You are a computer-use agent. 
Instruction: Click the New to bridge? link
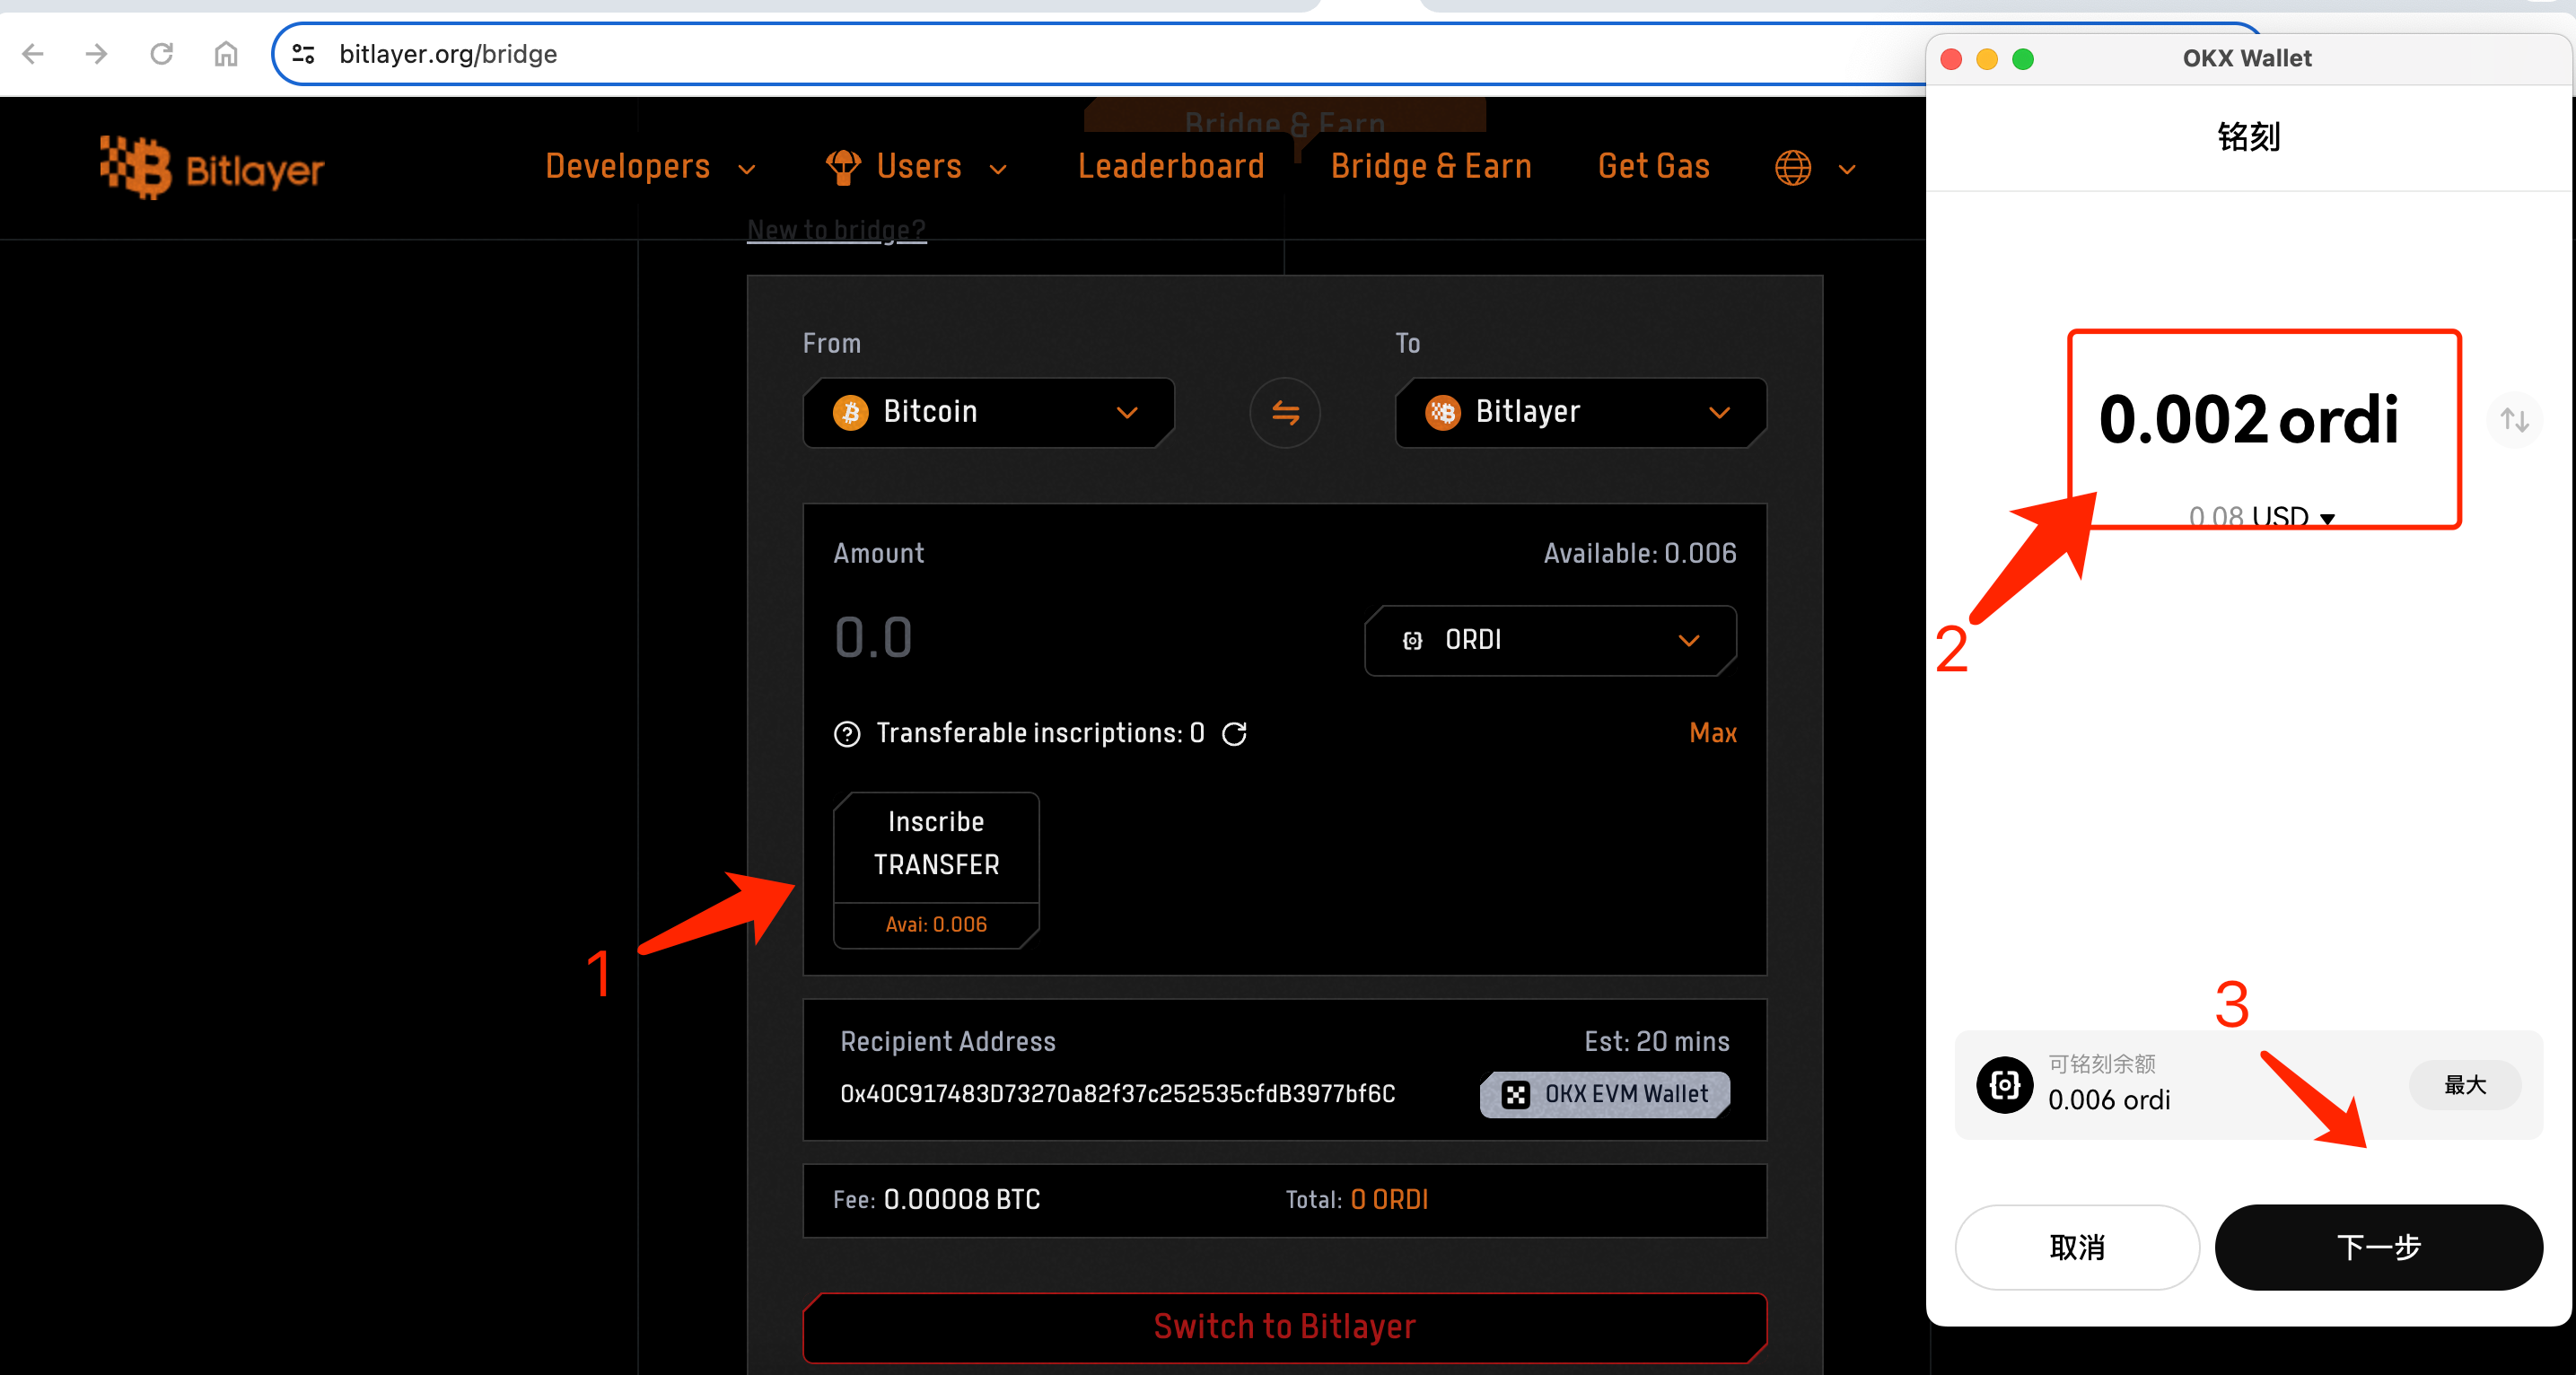tap(836, 230)
